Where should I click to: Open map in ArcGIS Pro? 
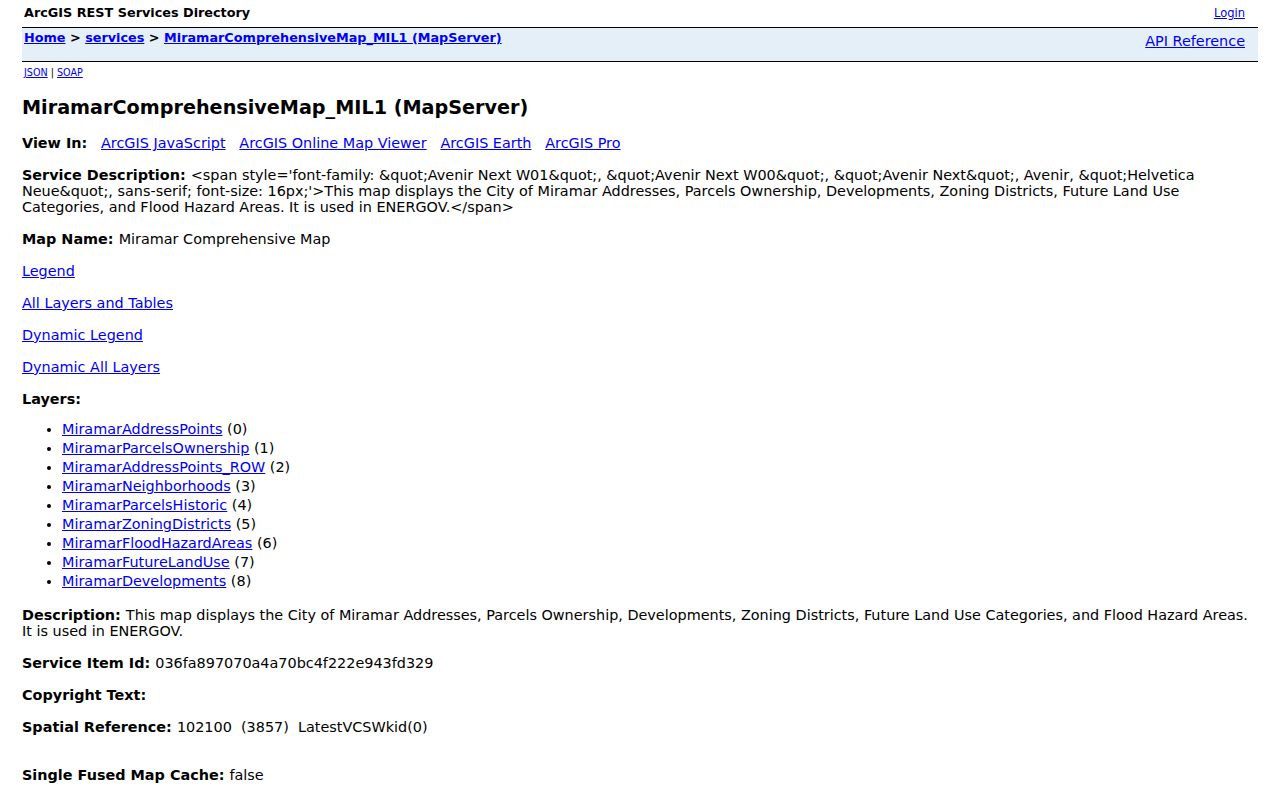coord(583,143)
